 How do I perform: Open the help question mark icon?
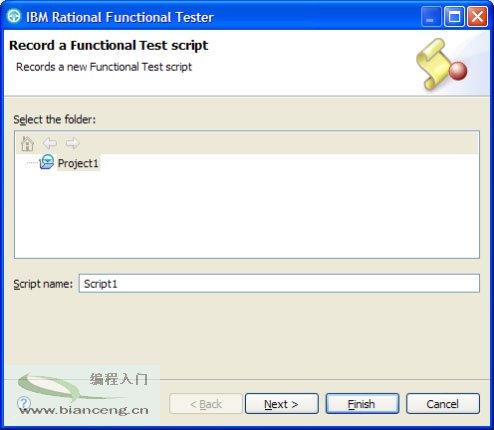(24, 403)
